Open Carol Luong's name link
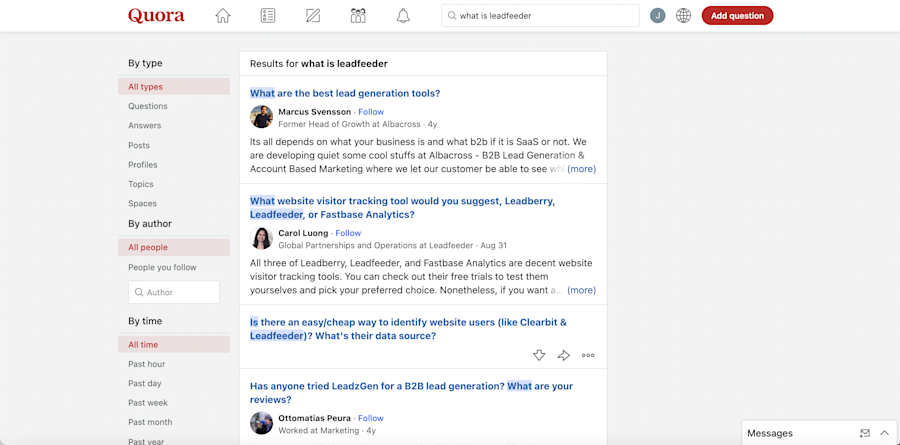The image size is (900, 445). pos(303,233)
